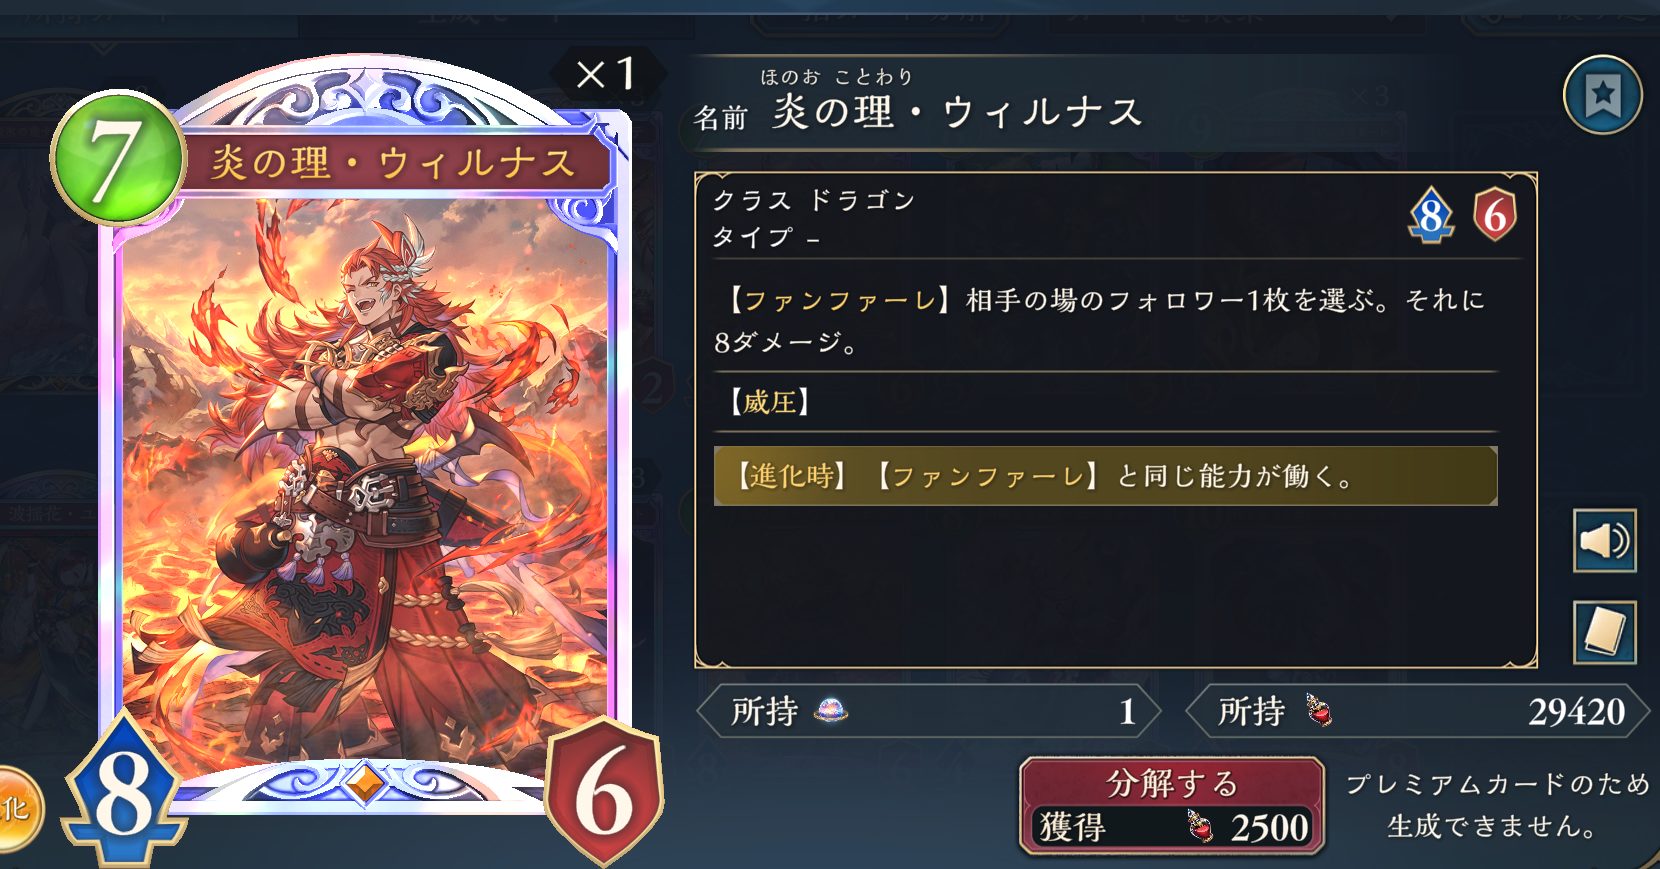Screen dimensions: 1660x869
Task: Click the bookmark favorite star icon
Action: [1602, 95]
